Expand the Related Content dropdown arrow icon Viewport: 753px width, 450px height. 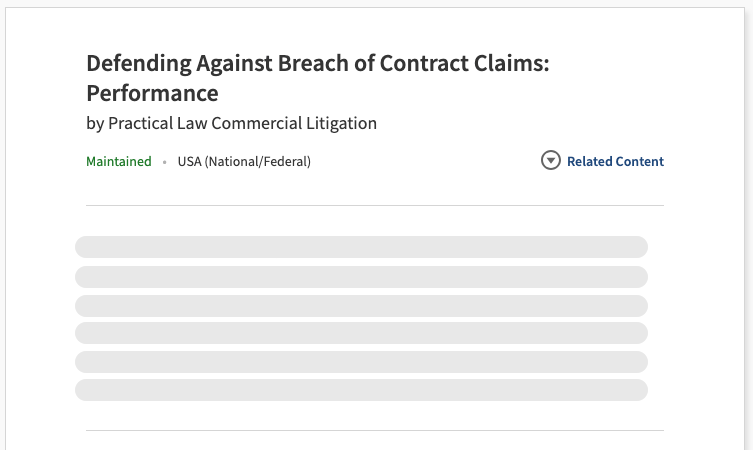[551, 161]
